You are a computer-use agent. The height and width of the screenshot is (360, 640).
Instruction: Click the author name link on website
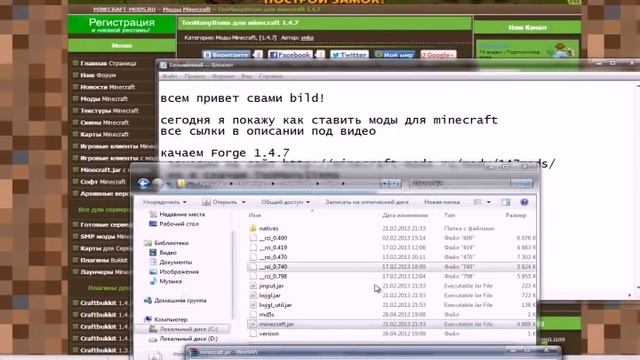307,38
